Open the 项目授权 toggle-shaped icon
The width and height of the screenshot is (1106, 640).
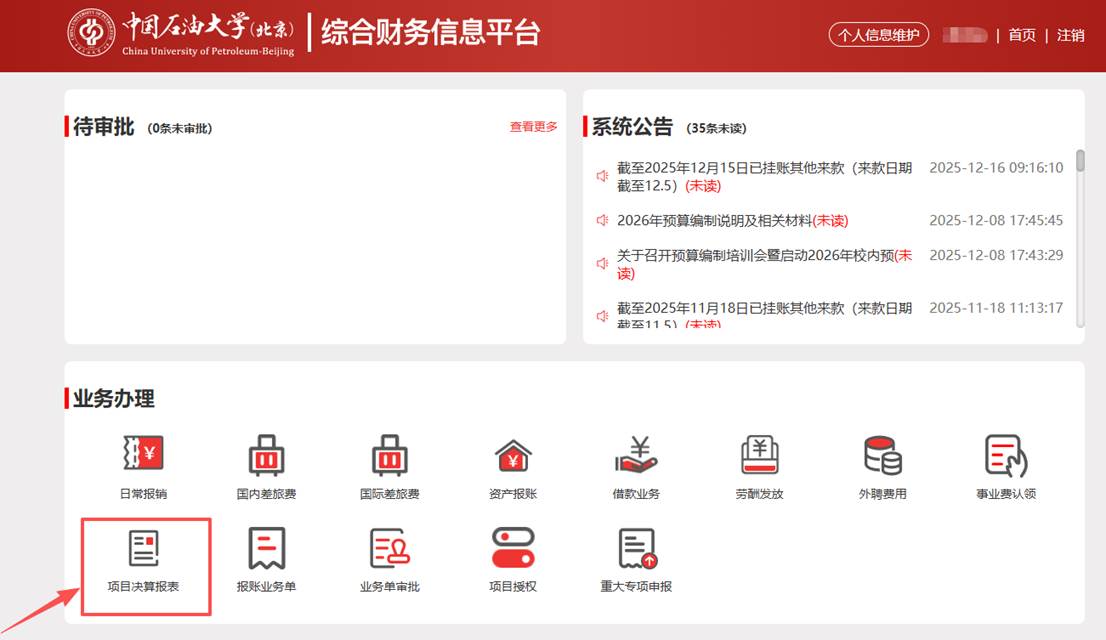click(513, 550)
